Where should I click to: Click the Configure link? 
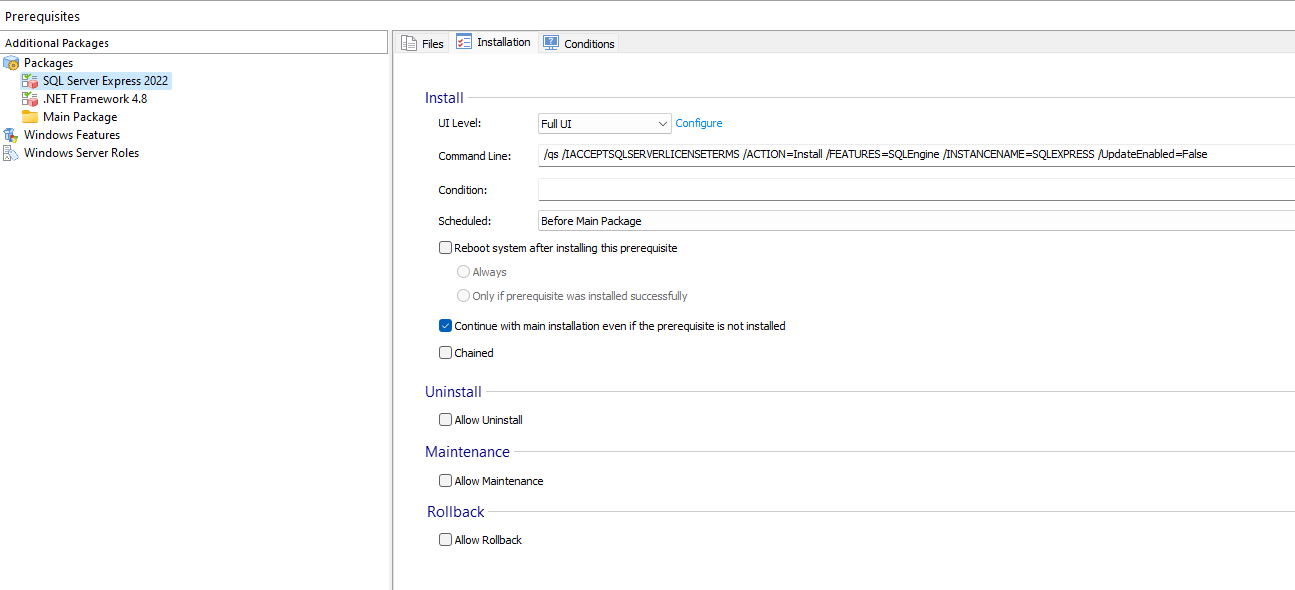pos(699,123)
